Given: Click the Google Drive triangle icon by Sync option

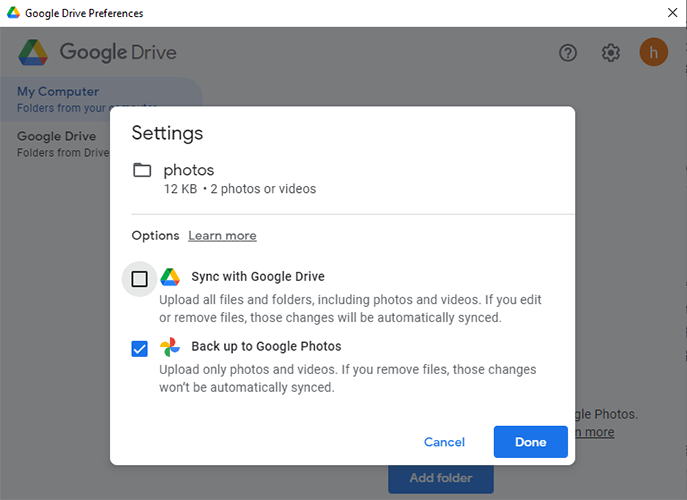Looking at the screenshot, I should click(170, 277).
